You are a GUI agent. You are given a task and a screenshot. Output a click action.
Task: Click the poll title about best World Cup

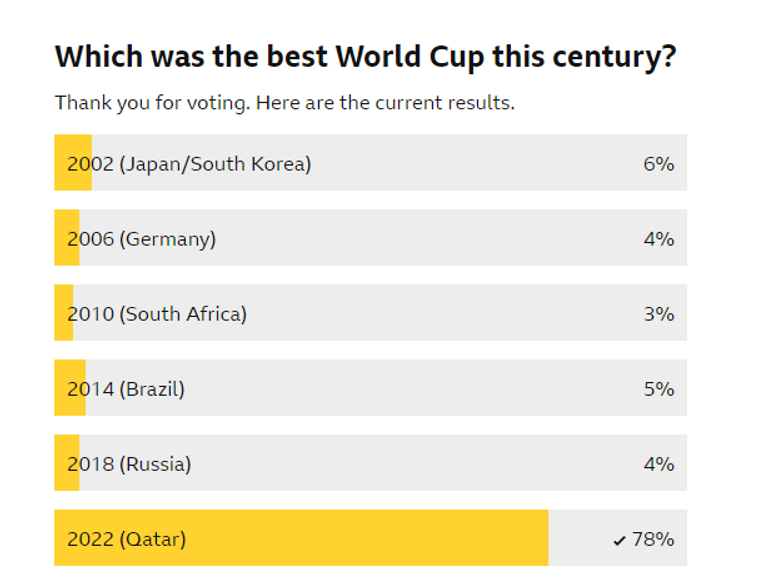tap(365, 57)
